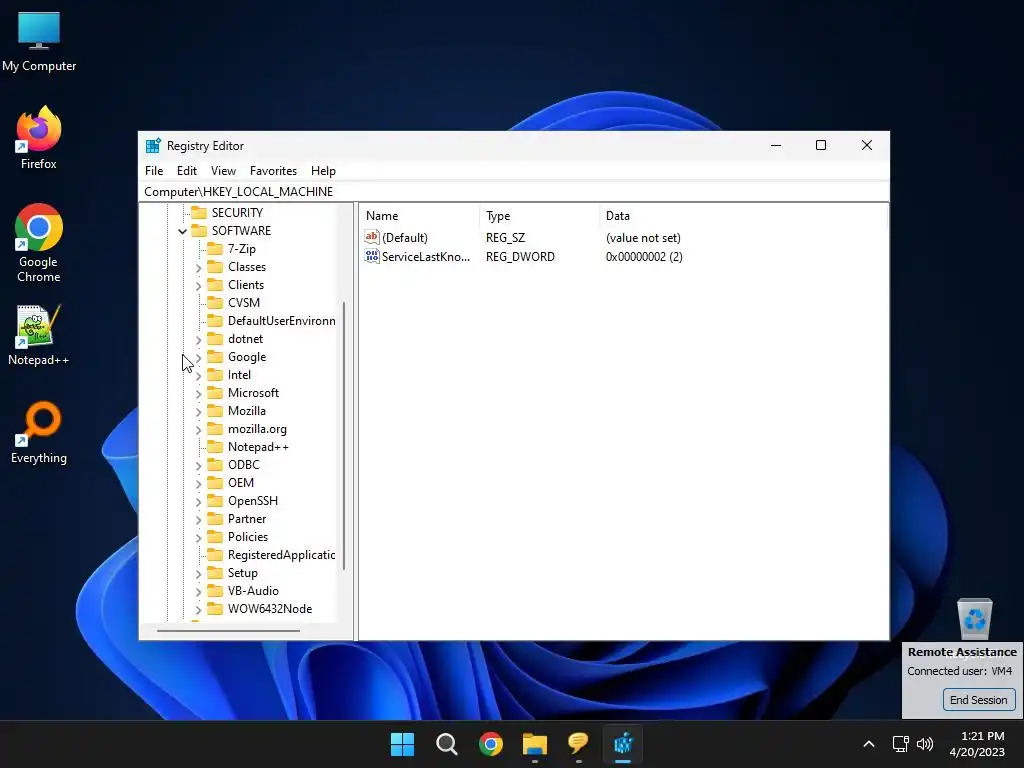
Task: Select the Notepad++ desktop shortcut
Action: [39, 334]
